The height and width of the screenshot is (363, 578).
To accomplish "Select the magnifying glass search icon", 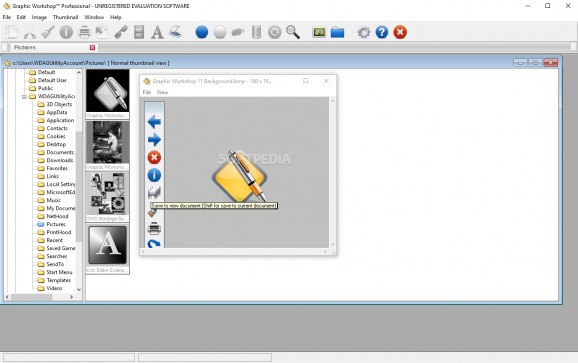I will (293, 32).
